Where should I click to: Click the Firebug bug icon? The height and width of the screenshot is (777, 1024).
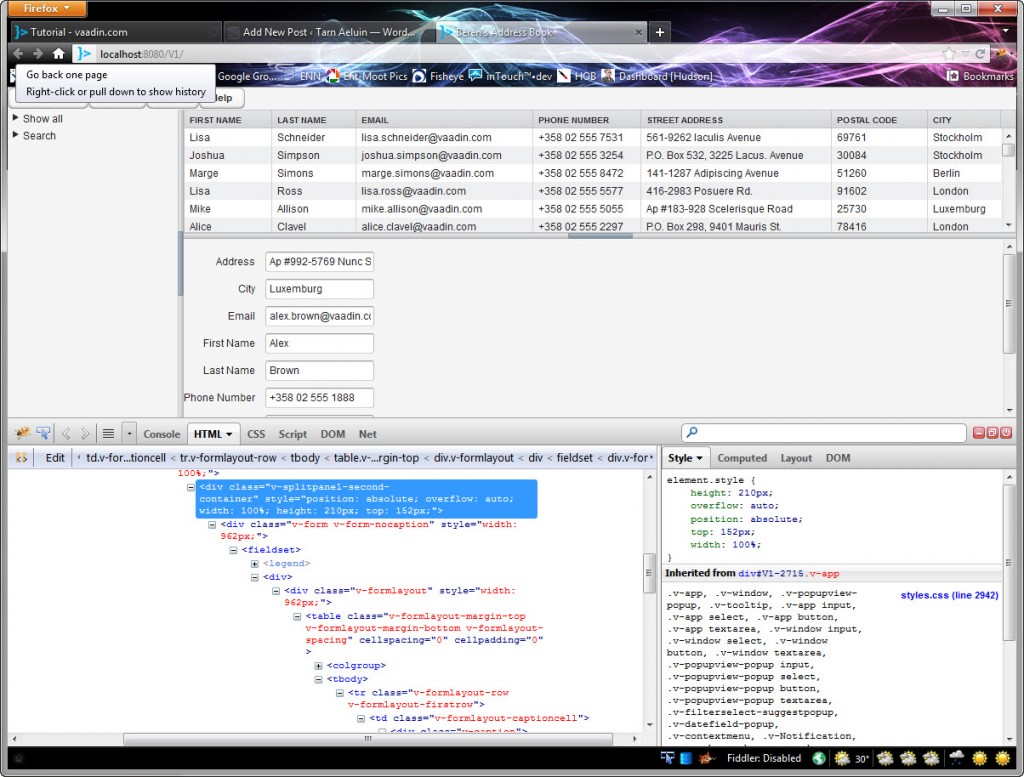[23, 433]
